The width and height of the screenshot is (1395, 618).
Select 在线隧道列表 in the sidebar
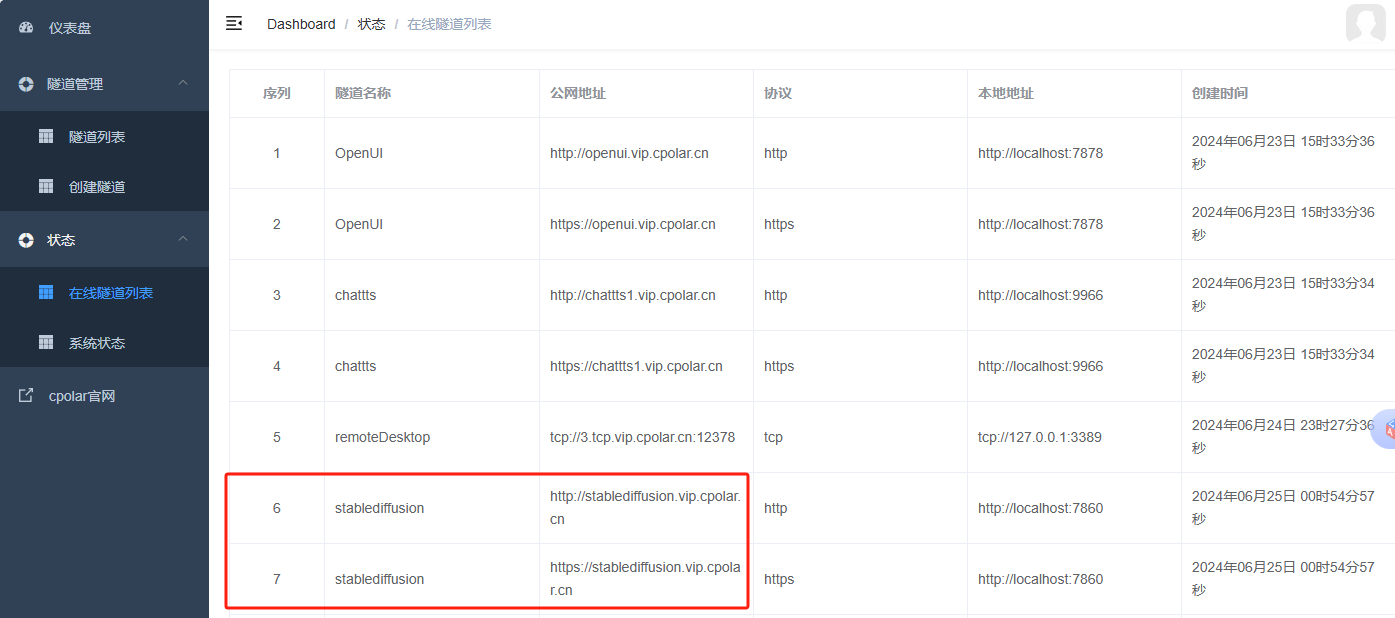tap(104, 292)
